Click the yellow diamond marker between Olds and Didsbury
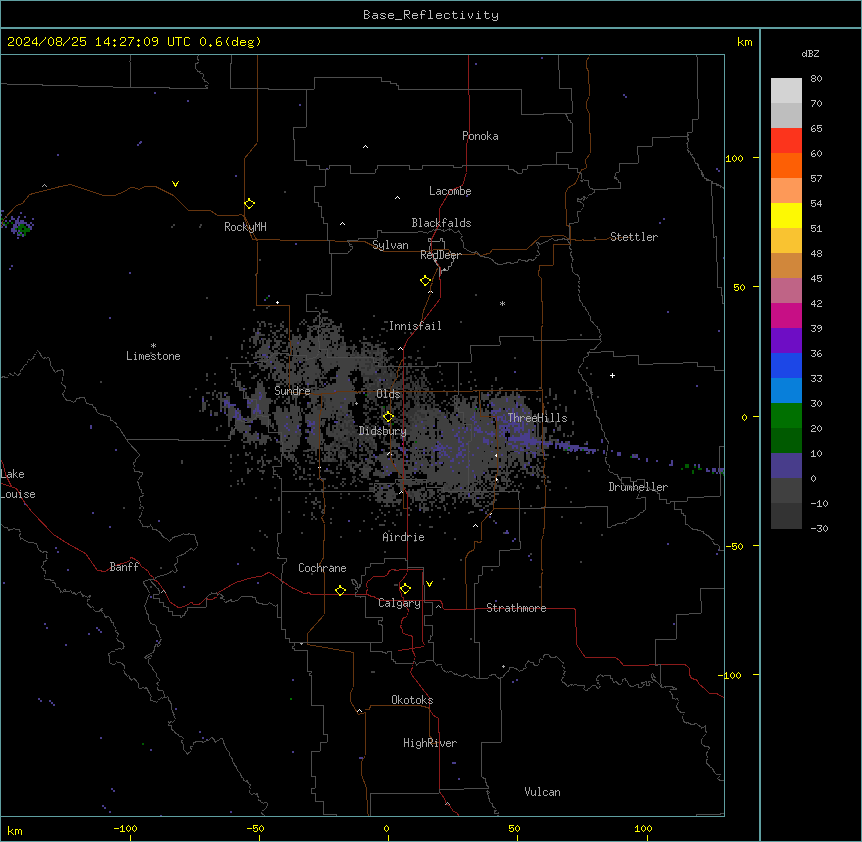 pos(388,417)
